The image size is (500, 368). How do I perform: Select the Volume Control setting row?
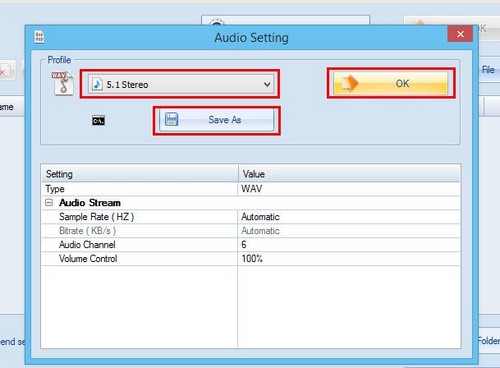251,259
